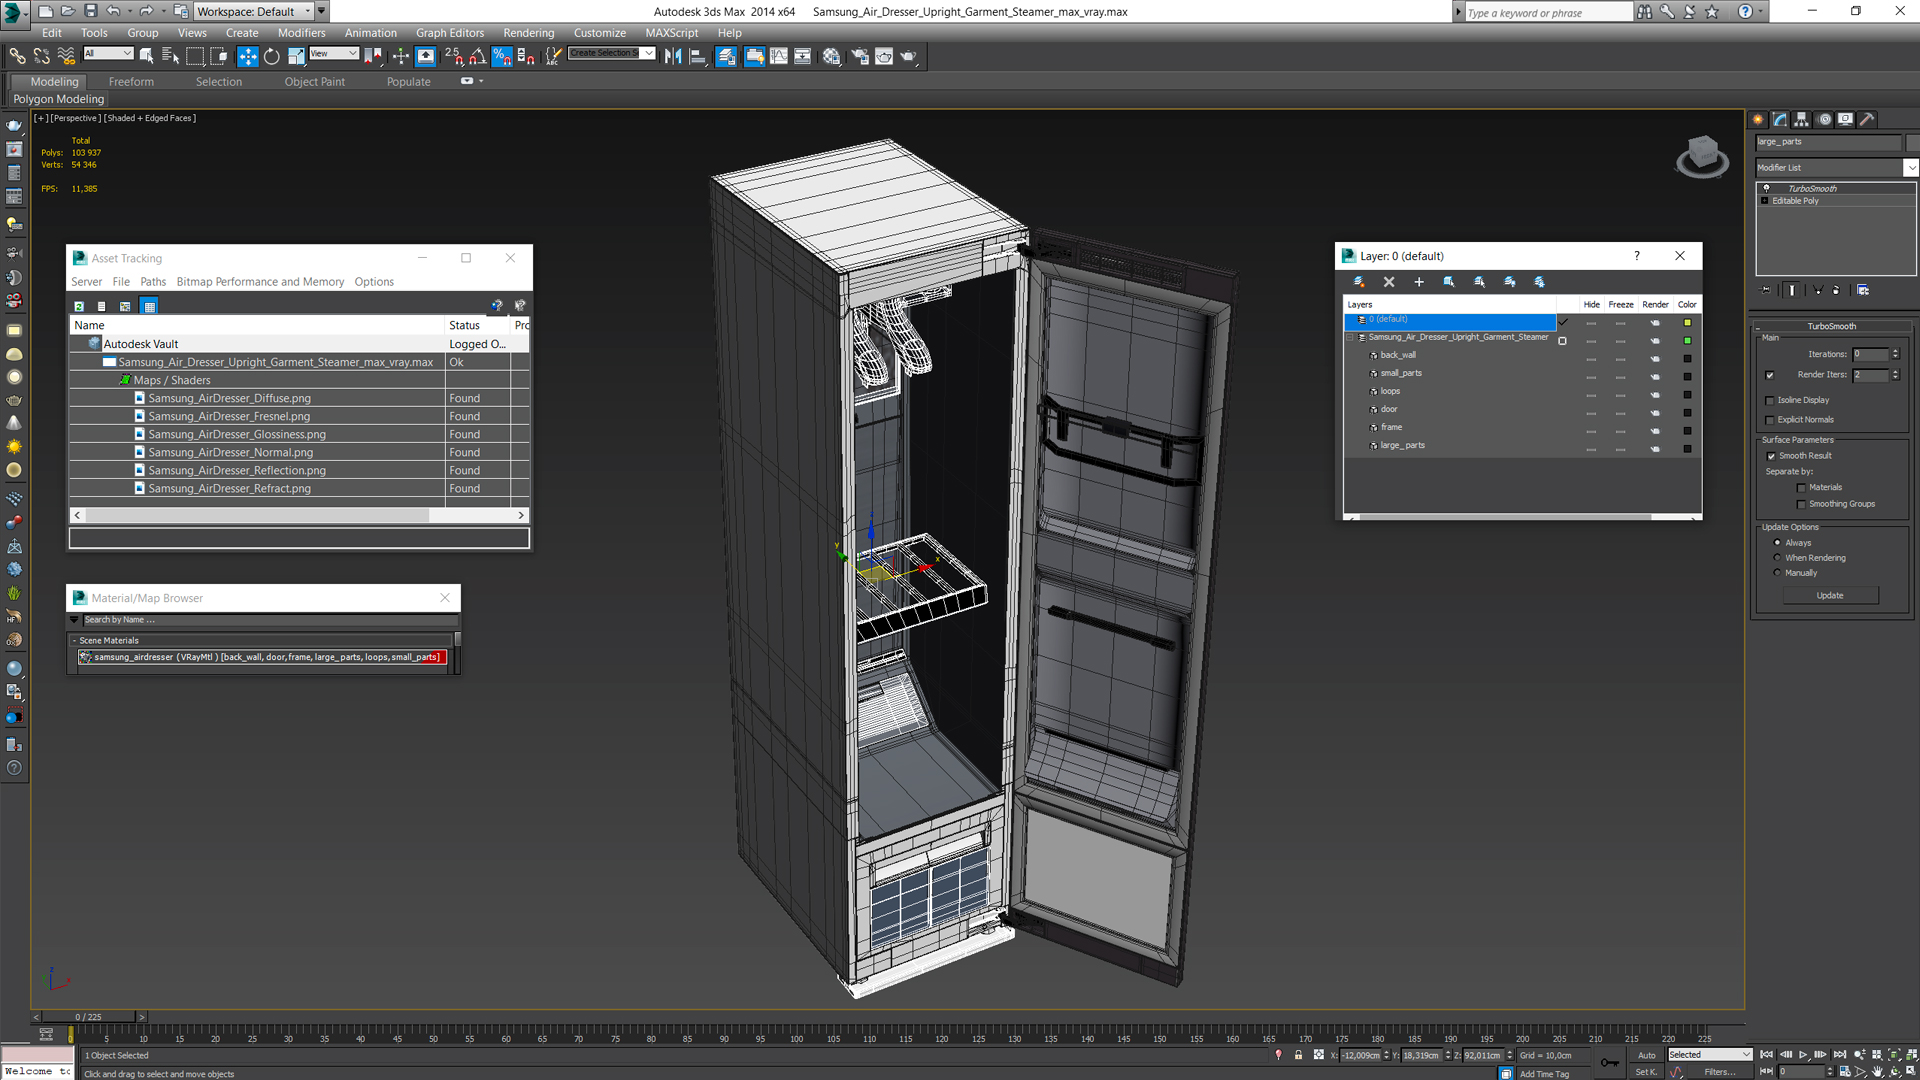Switch to Freeform ribbon tab
Image resolution: width=1920 pixels, height=1080 pixels.
(131, 82)
